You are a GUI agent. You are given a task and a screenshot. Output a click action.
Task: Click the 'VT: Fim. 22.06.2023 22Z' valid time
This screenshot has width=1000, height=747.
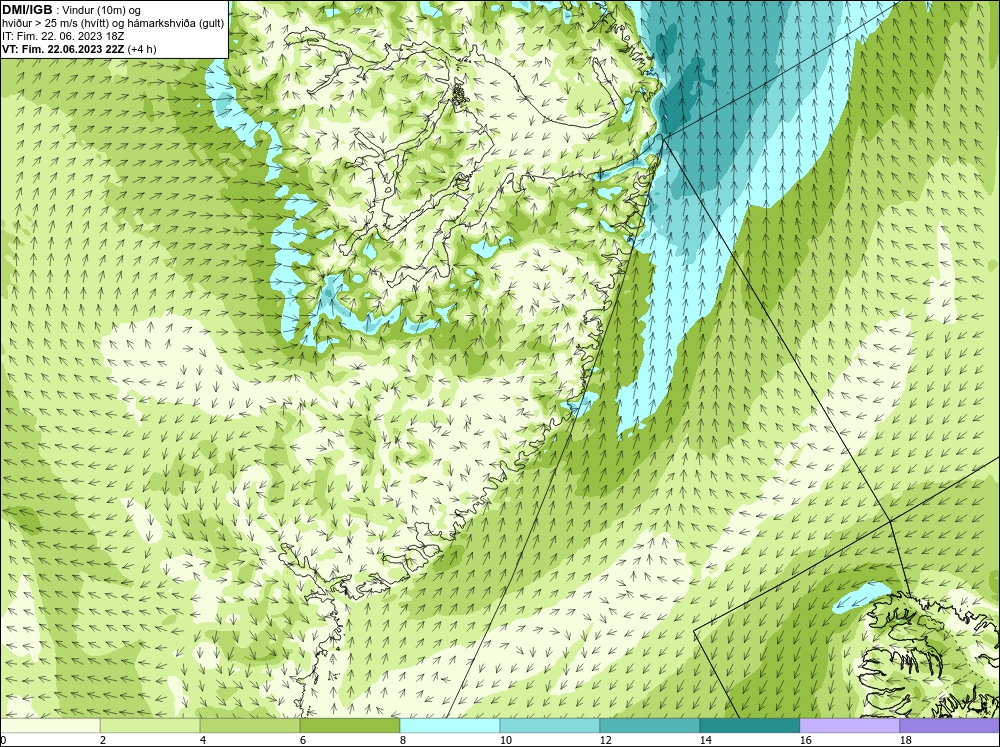[x=63, y=49]
